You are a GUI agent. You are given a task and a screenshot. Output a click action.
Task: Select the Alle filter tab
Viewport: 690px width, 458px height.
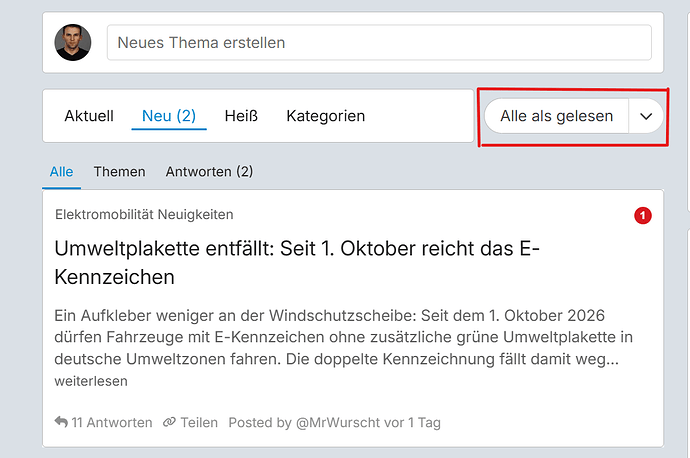coord(61,172)
